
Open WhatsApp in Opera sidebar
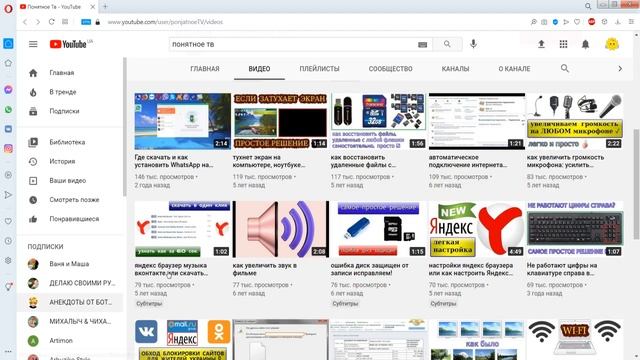pos(8,109)
